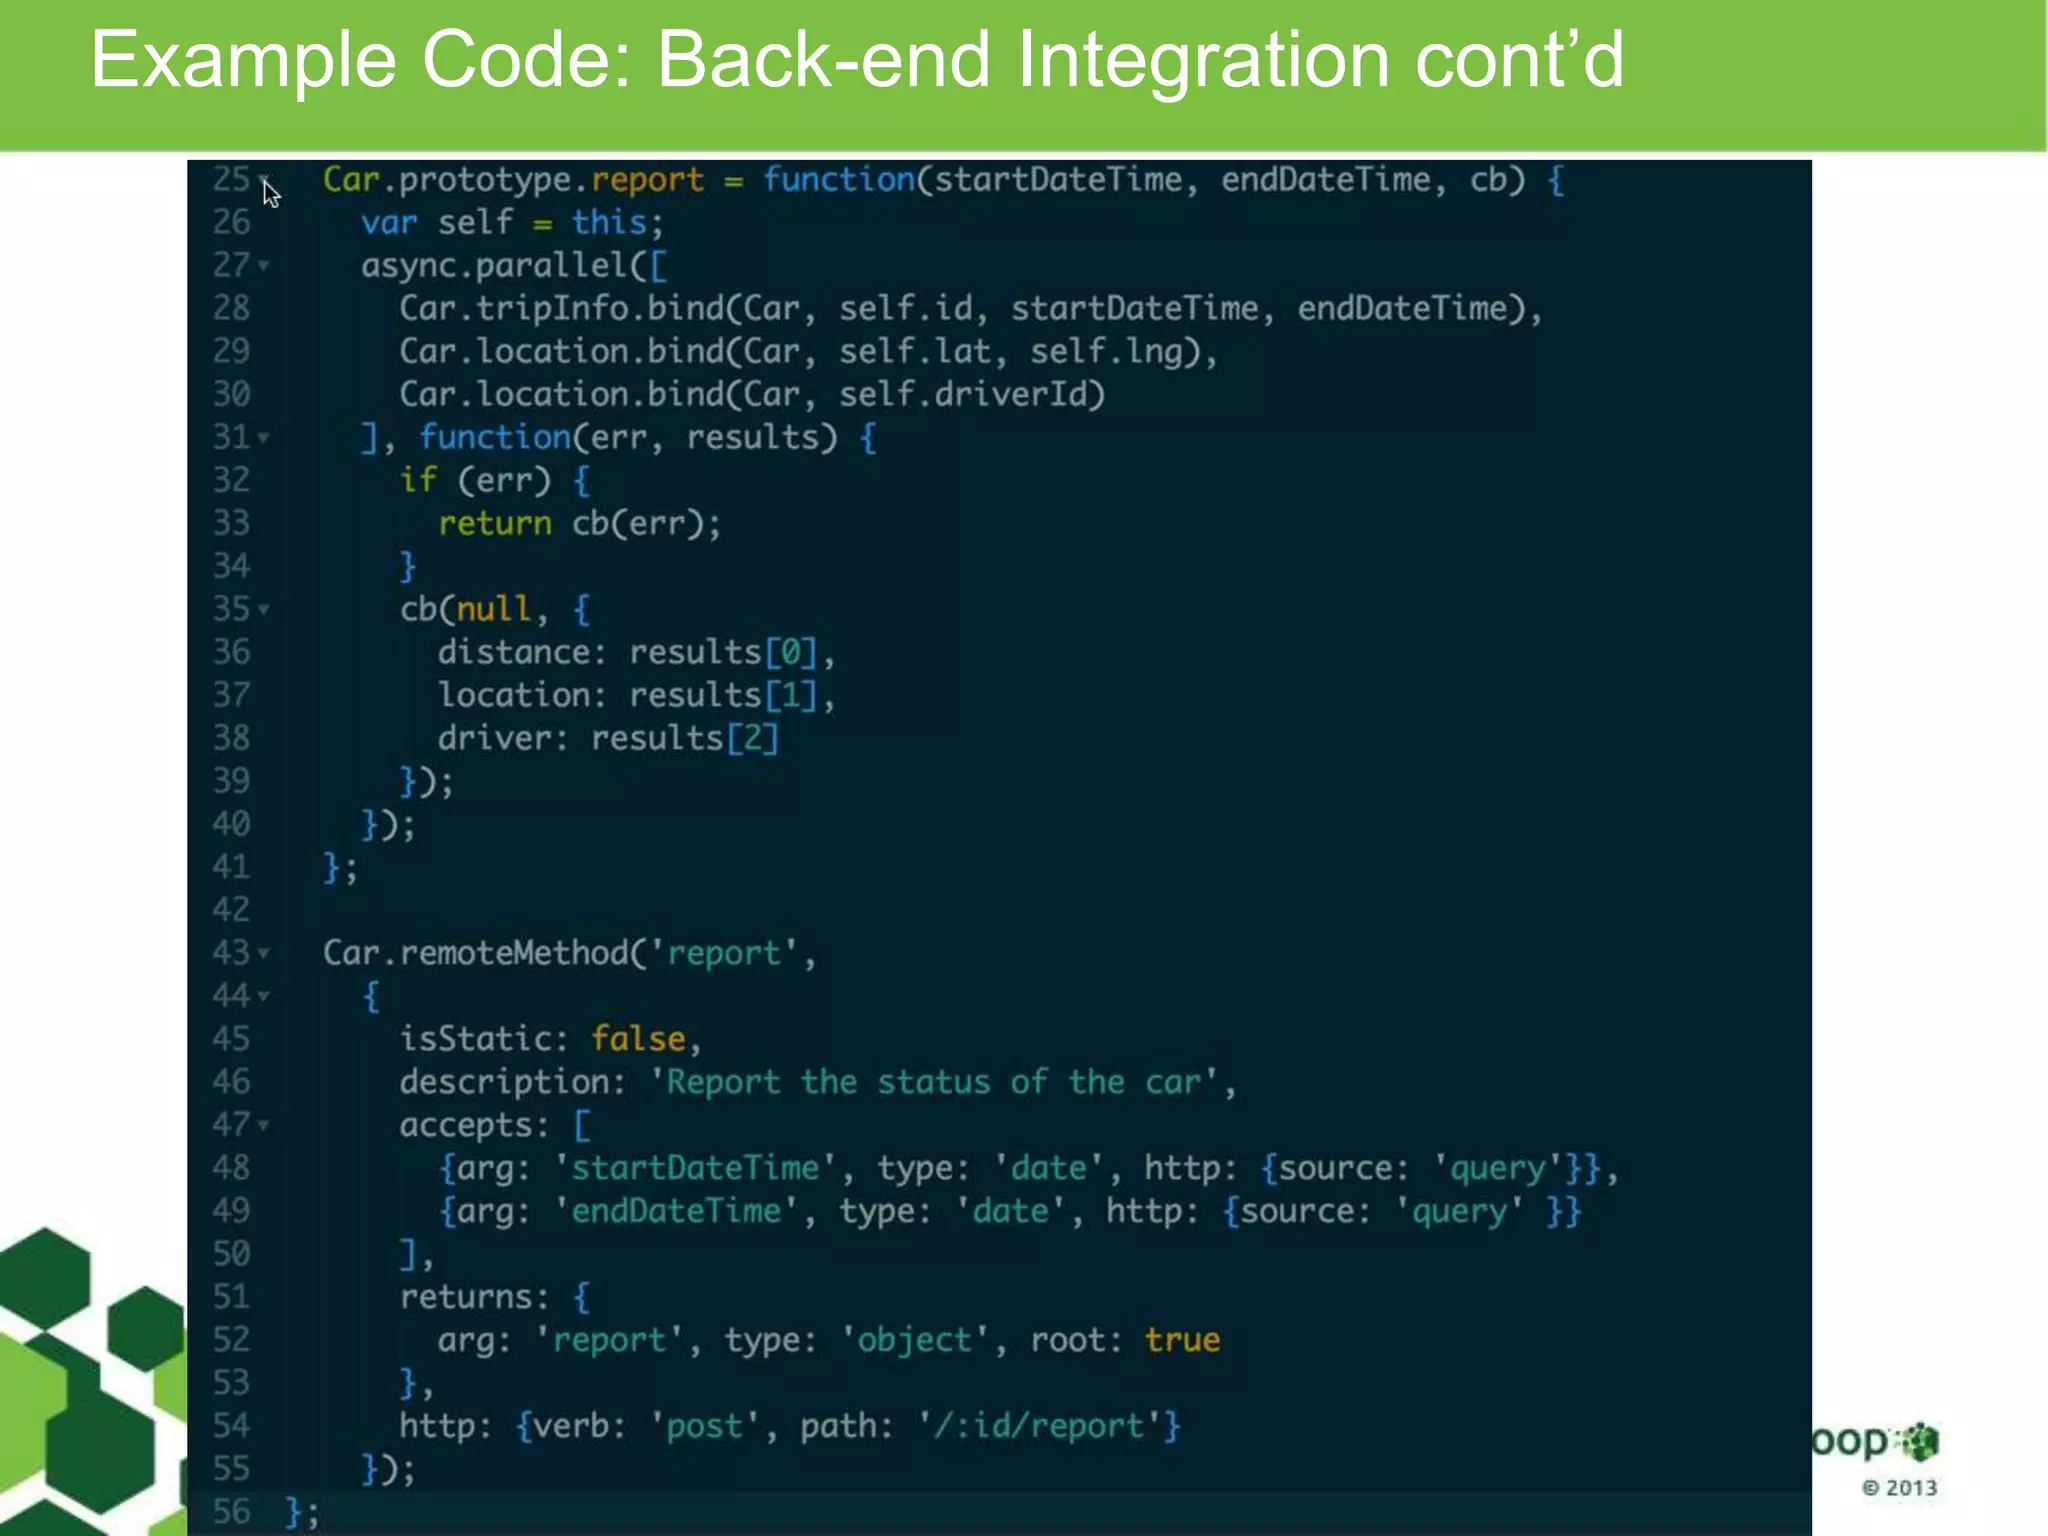Click the 'http: {verb: 'post'' line

(x=790, y=1426)
